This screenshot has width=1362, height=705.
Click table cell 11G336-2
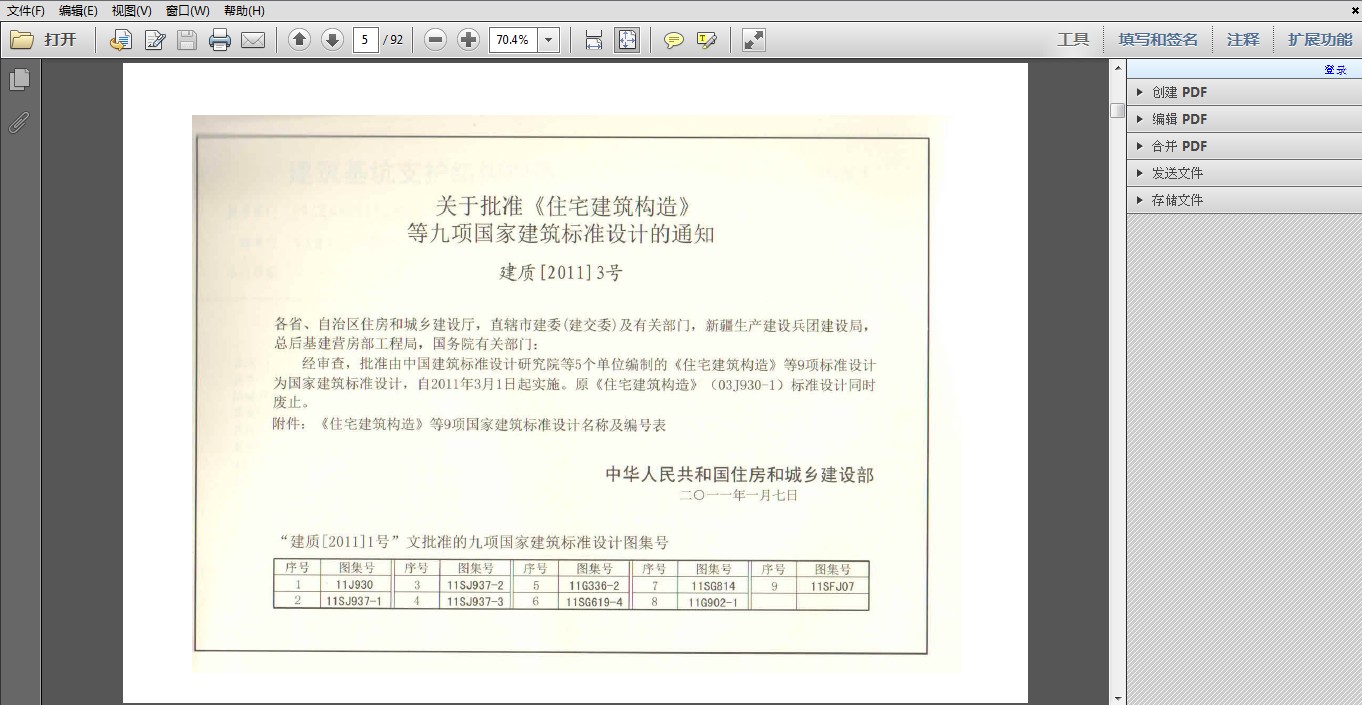pyautogui.click(x=595, y=586)
